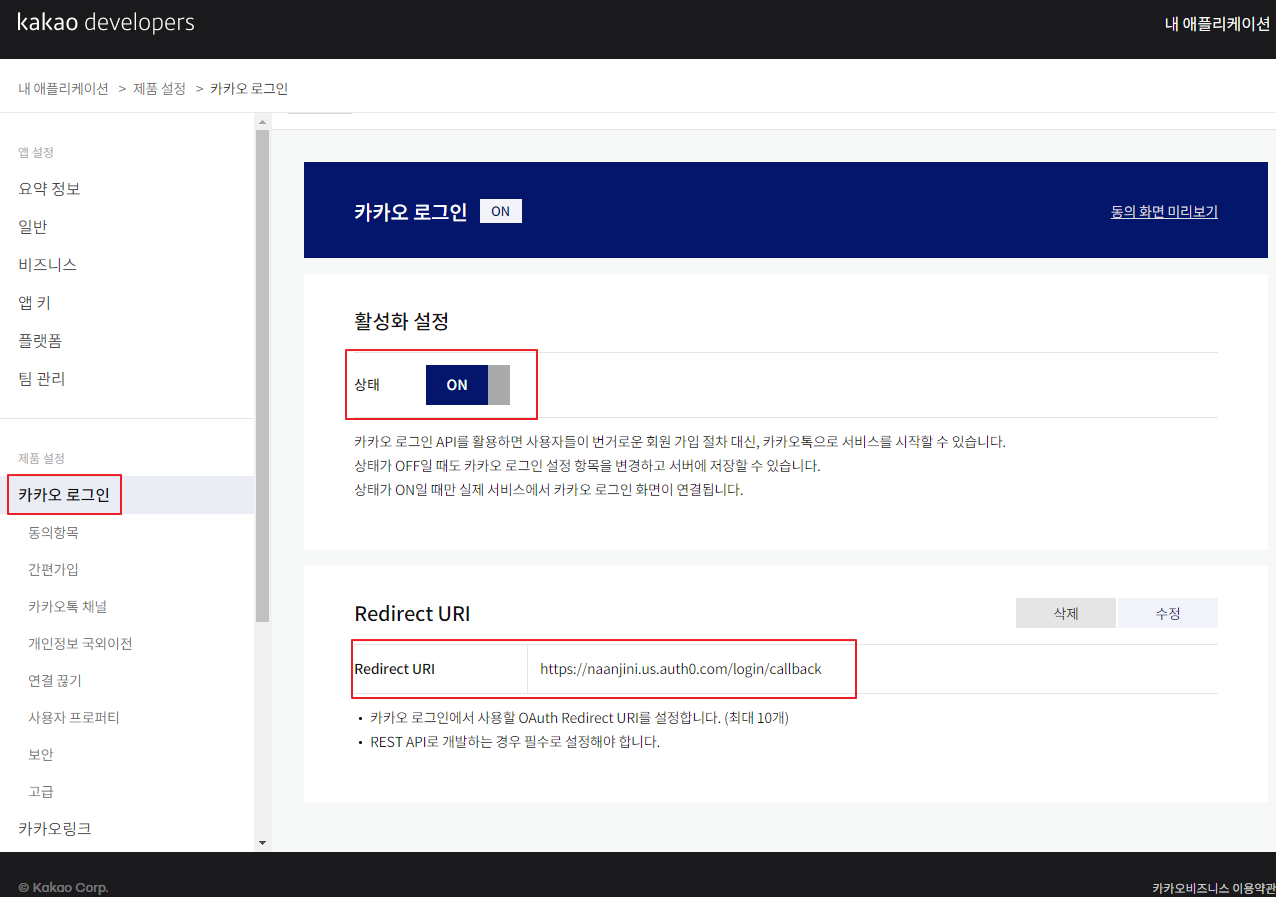This screenshot has width=1276, height=897.
Task: Open 개인정보 국외이전 submenu item
Action: pyautogui.click(x=80, y=643)
